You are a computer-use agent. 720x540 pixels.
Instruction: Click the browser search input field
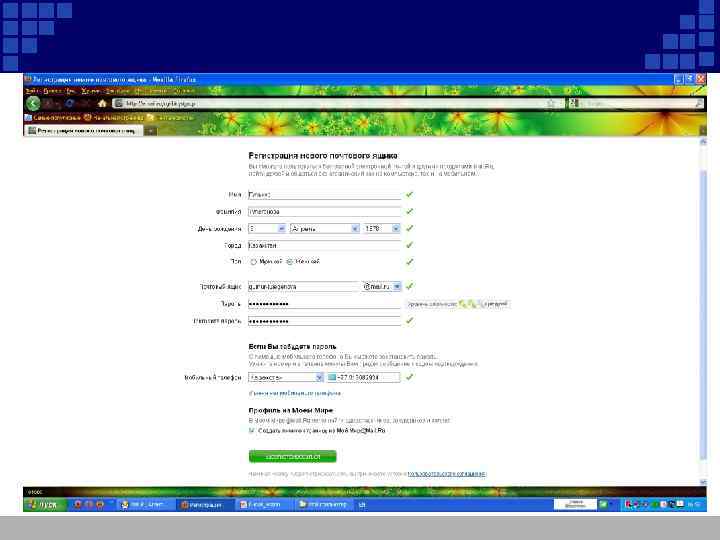pos(637,104)
